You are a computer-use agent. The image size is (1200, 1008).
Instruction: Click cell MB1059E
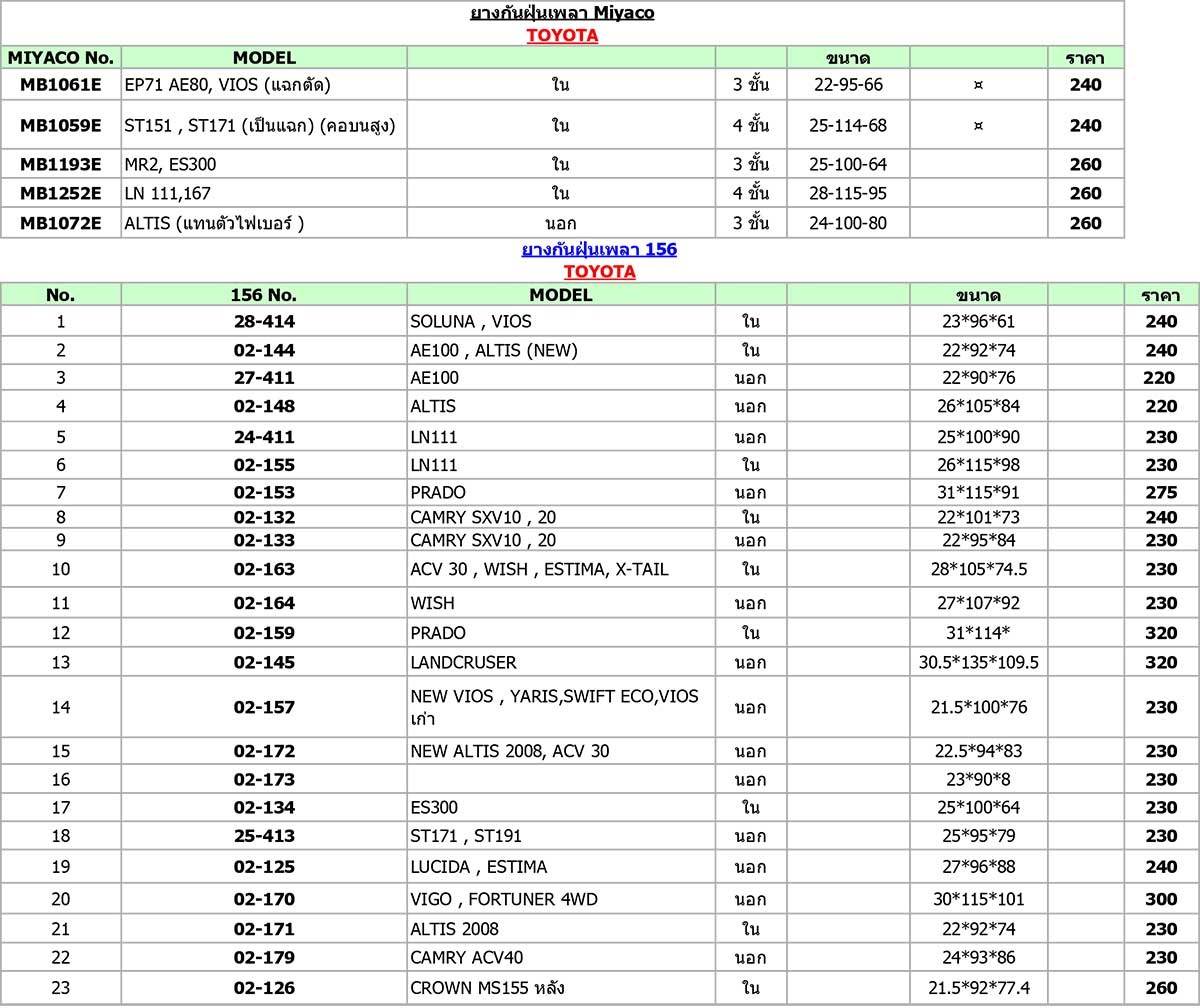pyautogui.click(x=61, y=125)
